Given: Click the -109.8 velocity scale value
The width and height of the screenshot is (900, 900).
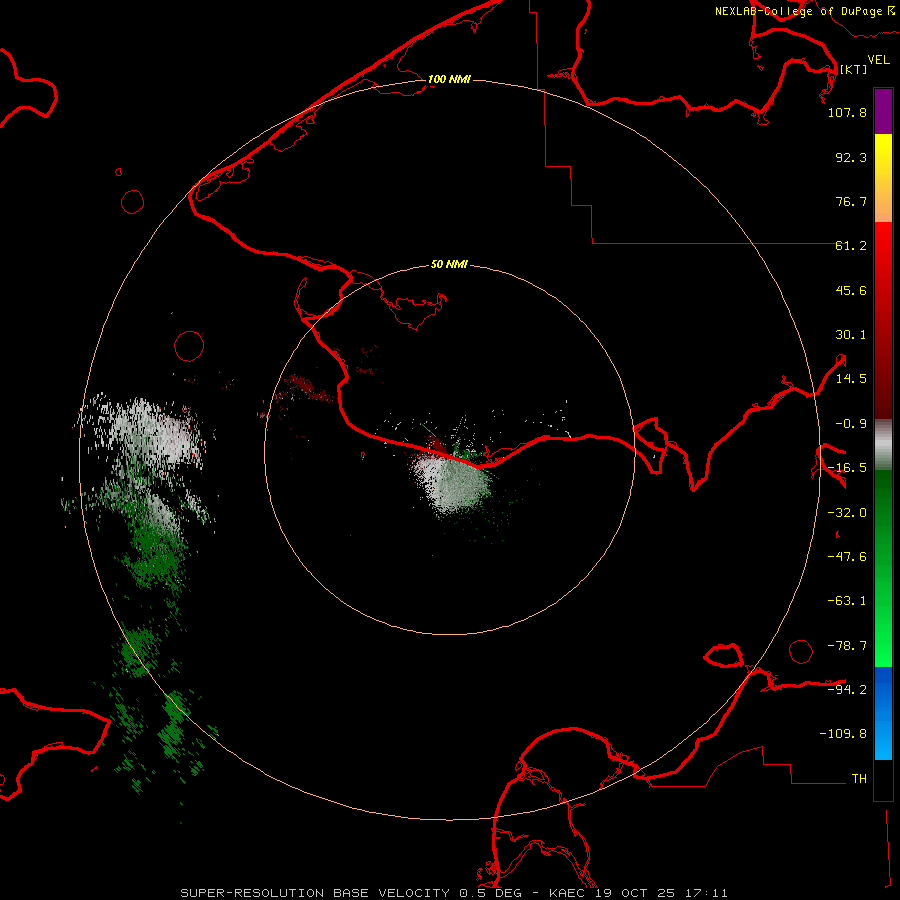Looking at the screenshot, I should [843, 734].
